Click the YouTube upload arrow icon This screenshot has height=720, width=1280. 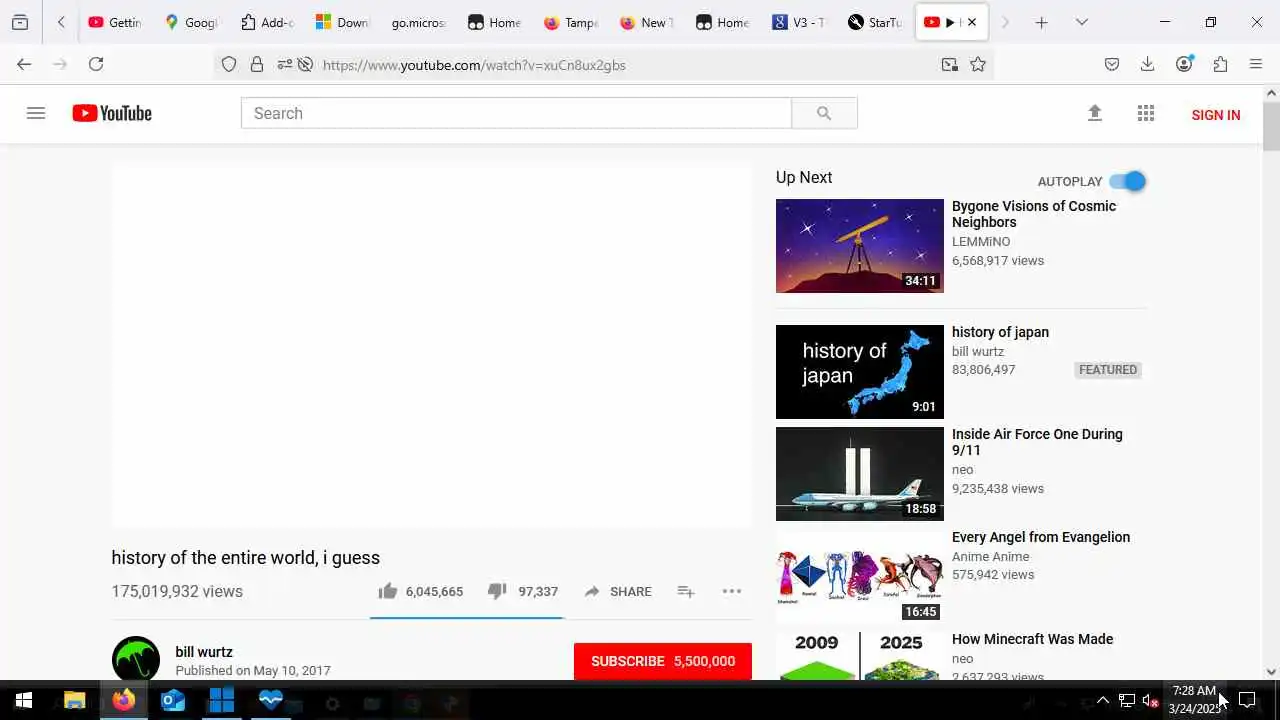[1095, 113]
